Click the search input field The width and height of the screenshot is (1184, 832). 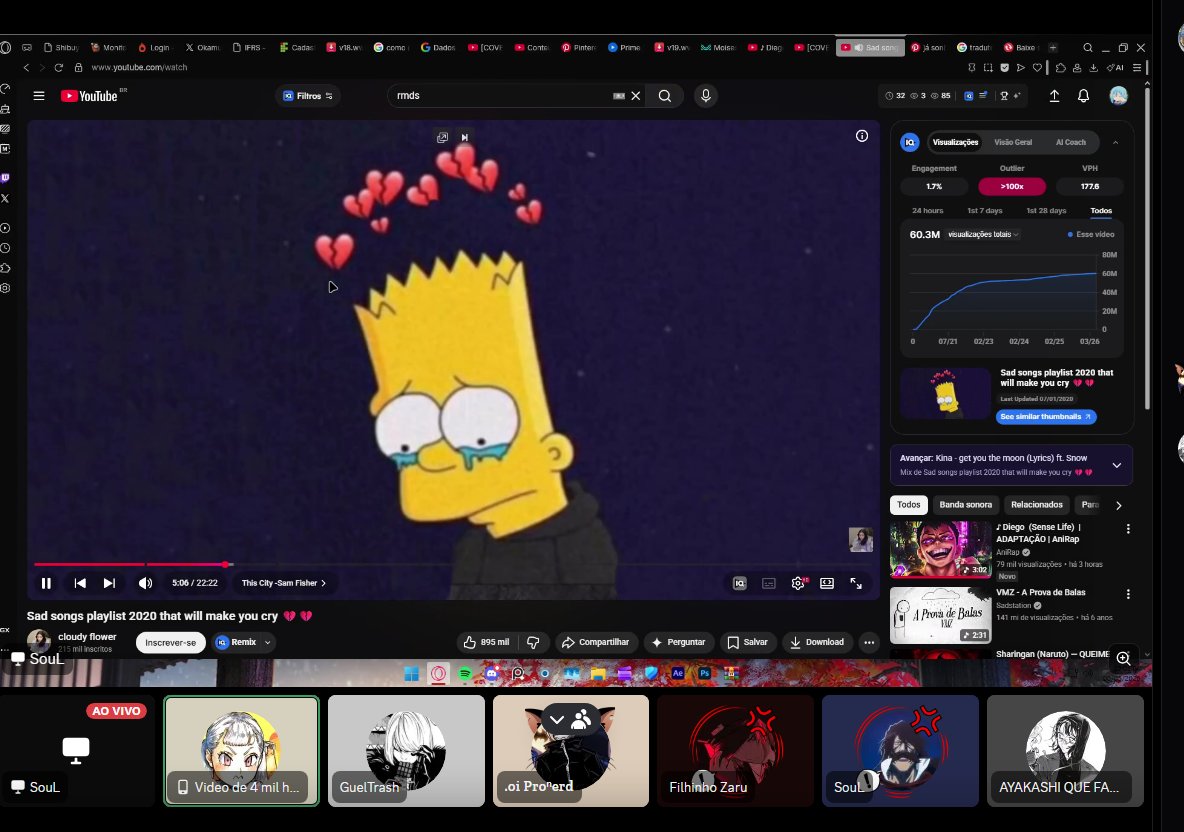click(502, 96)
